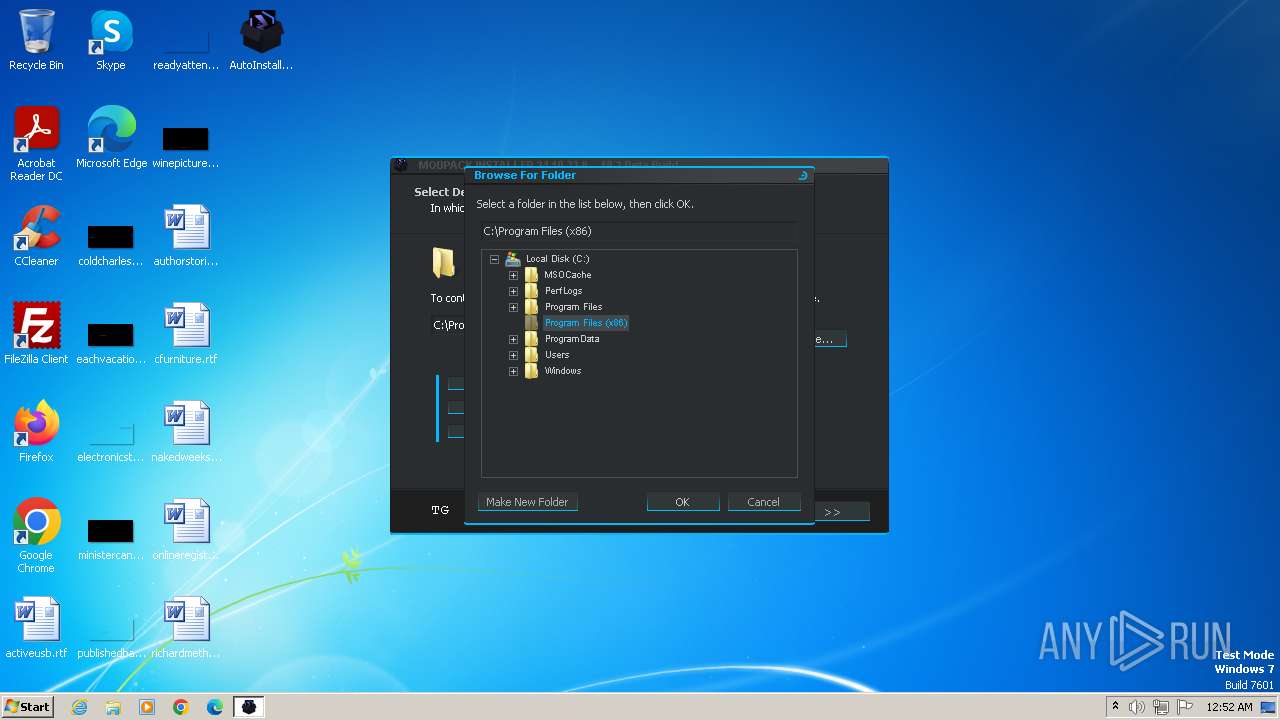Open the network tray icon
This screenshot has height=720, width=1280.
pyautogui.click(x=1161, y=707)
